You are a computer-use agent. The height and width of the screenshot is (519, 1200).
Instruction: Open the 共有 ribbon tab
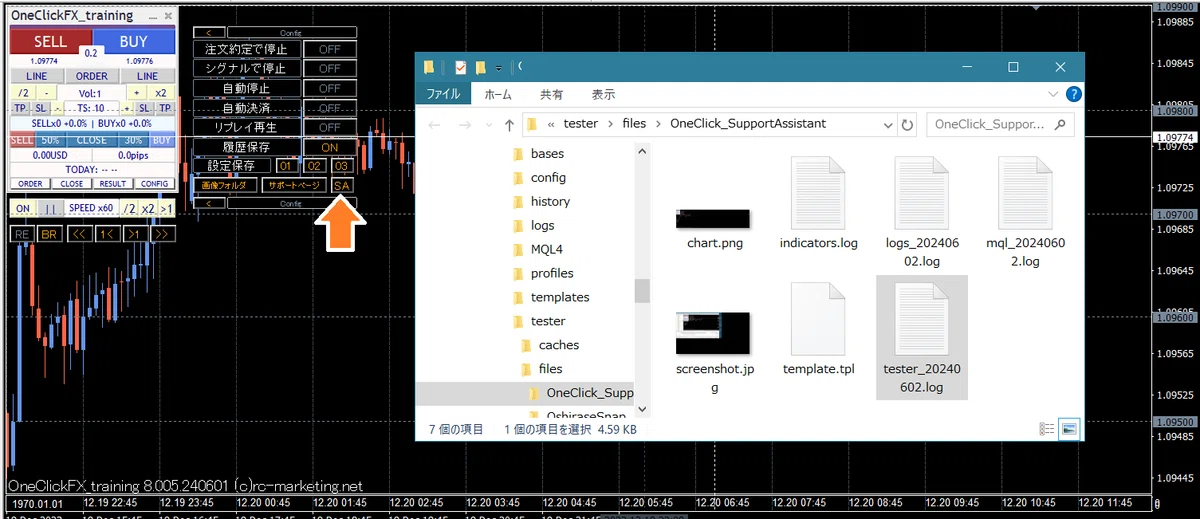tap(551, 94)
